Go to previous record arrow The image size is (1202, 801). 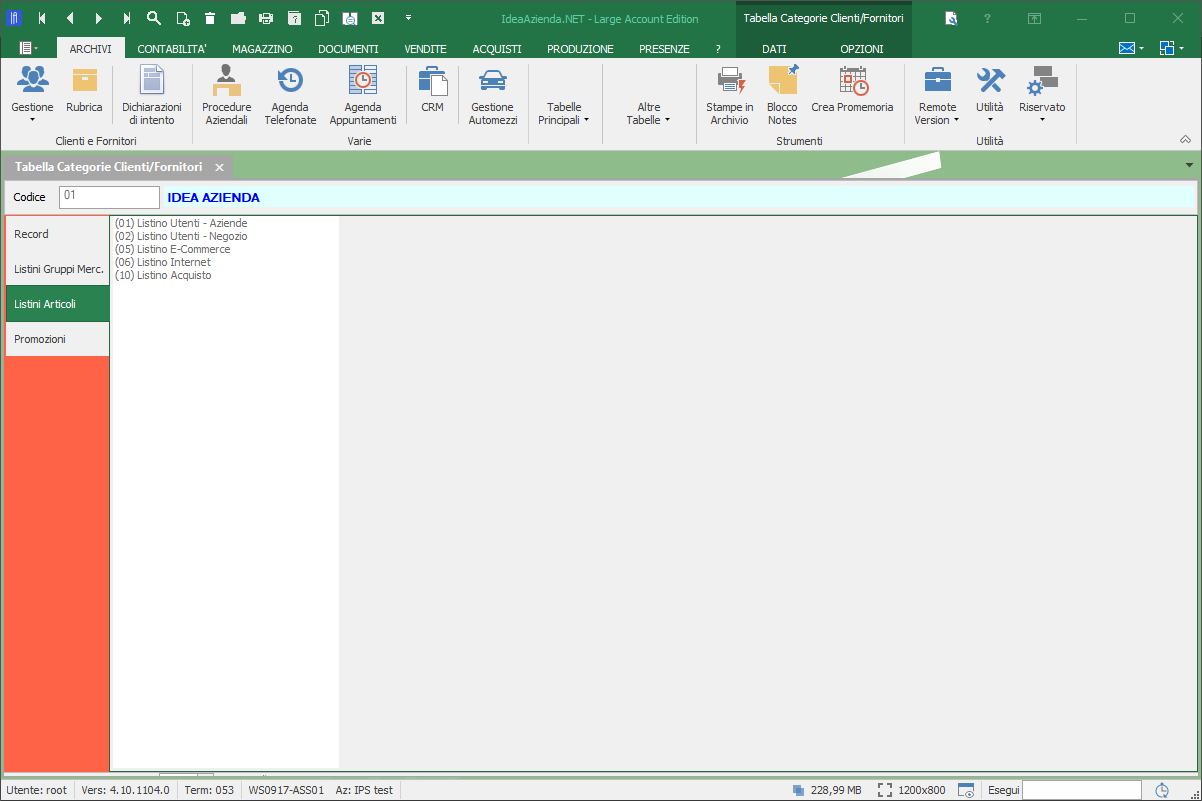70,18
